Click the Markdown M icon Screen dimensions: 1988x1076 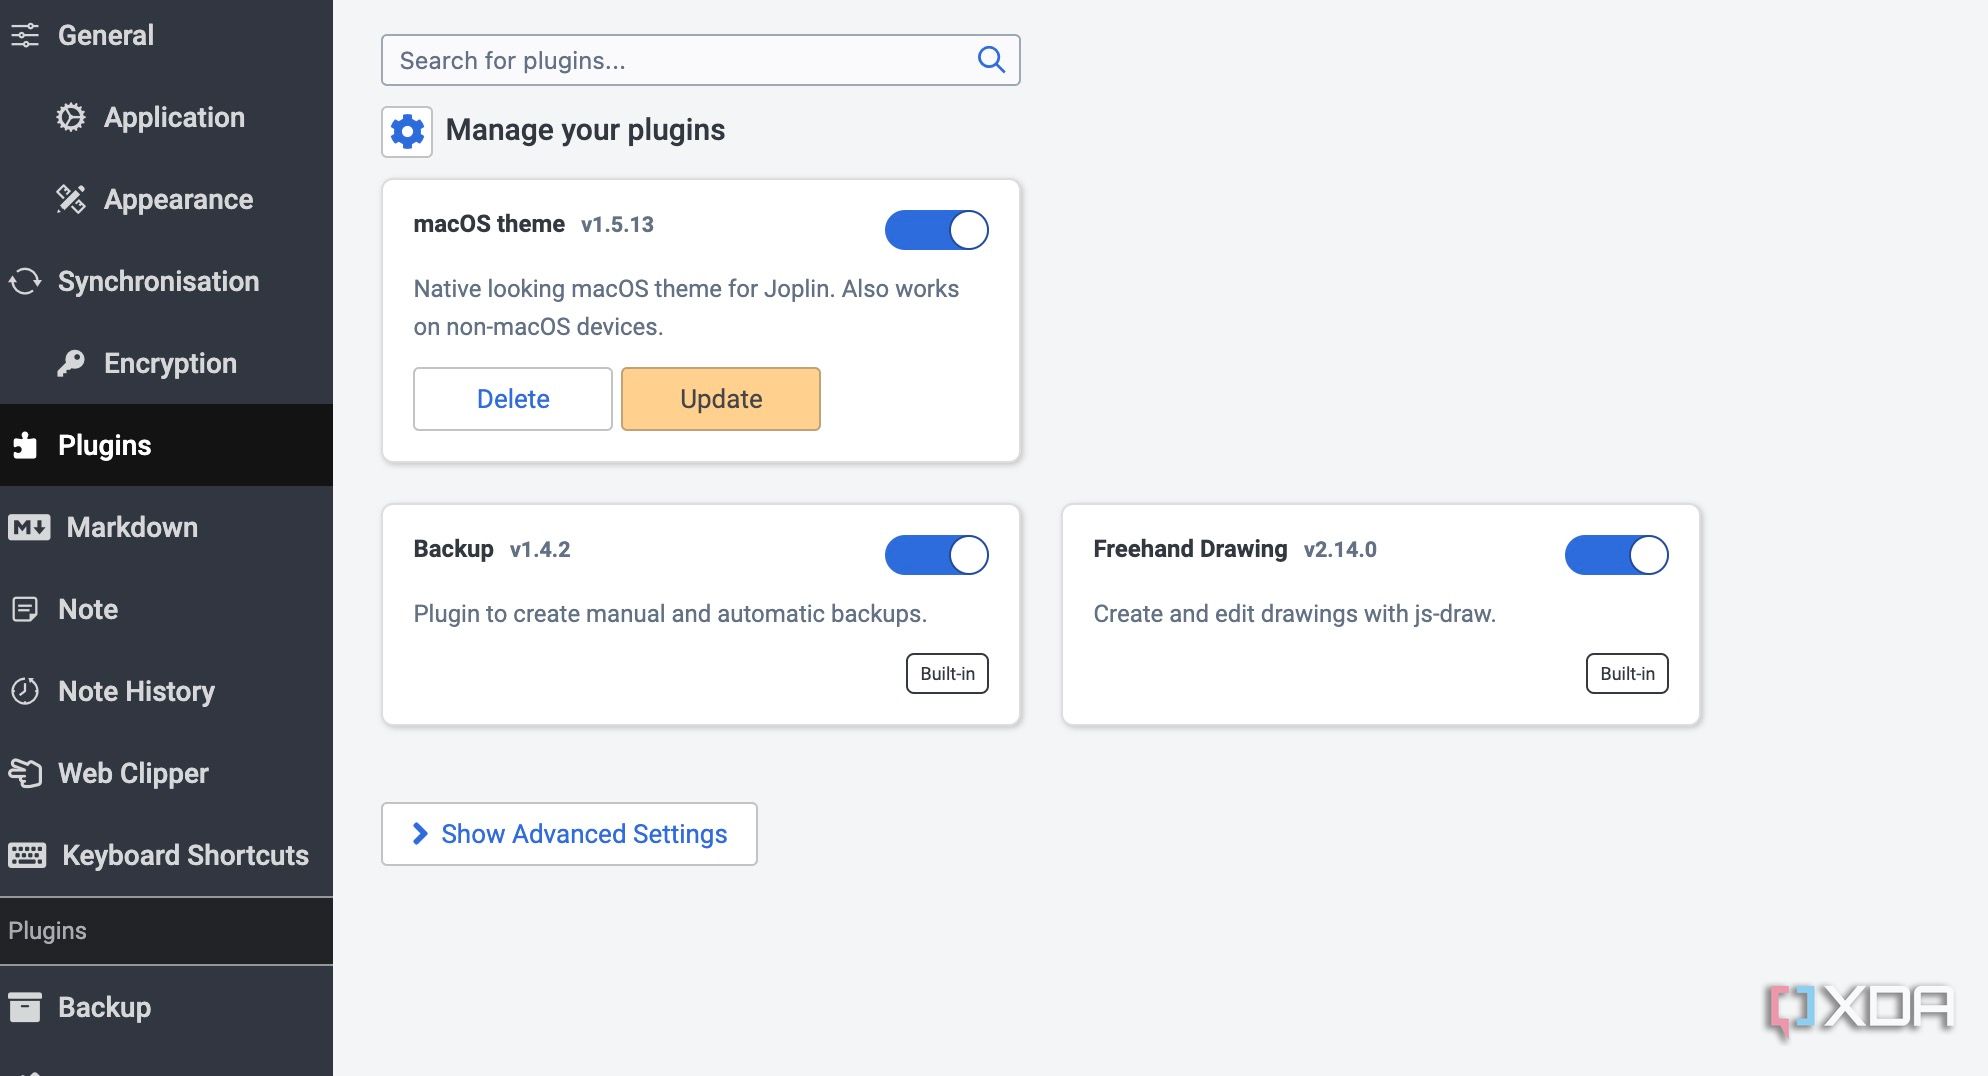(x=29, y=527)
